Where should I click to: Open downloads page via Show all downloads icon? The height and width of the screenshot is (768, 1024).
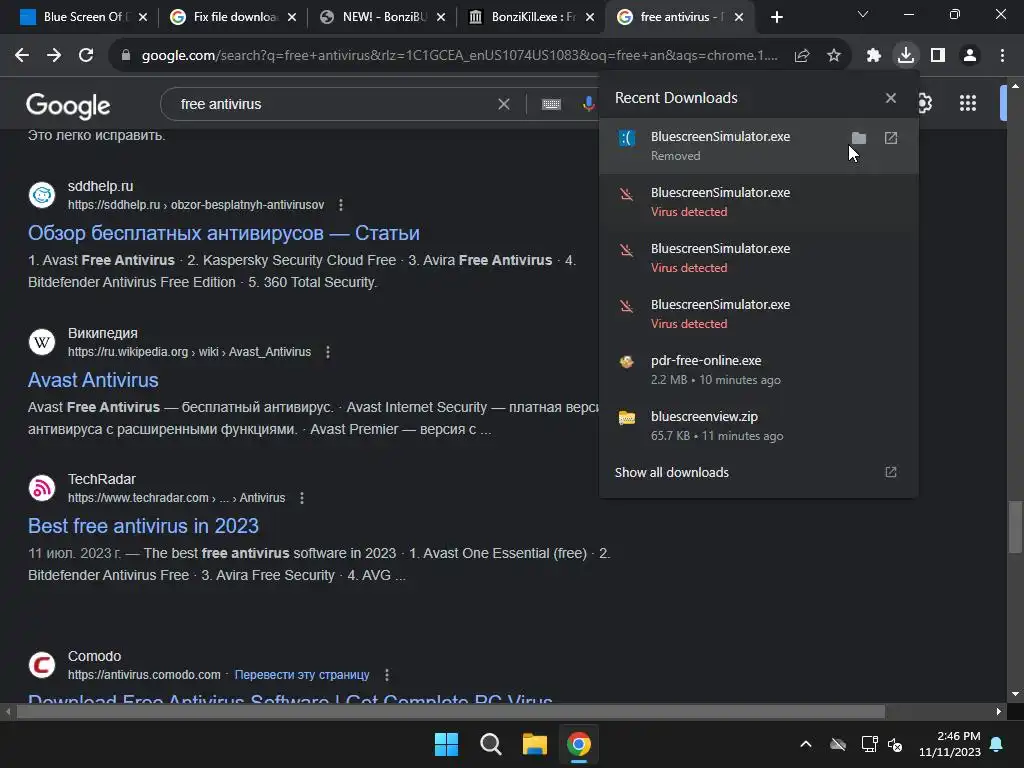pyautogui.click(x=891, y=472)
